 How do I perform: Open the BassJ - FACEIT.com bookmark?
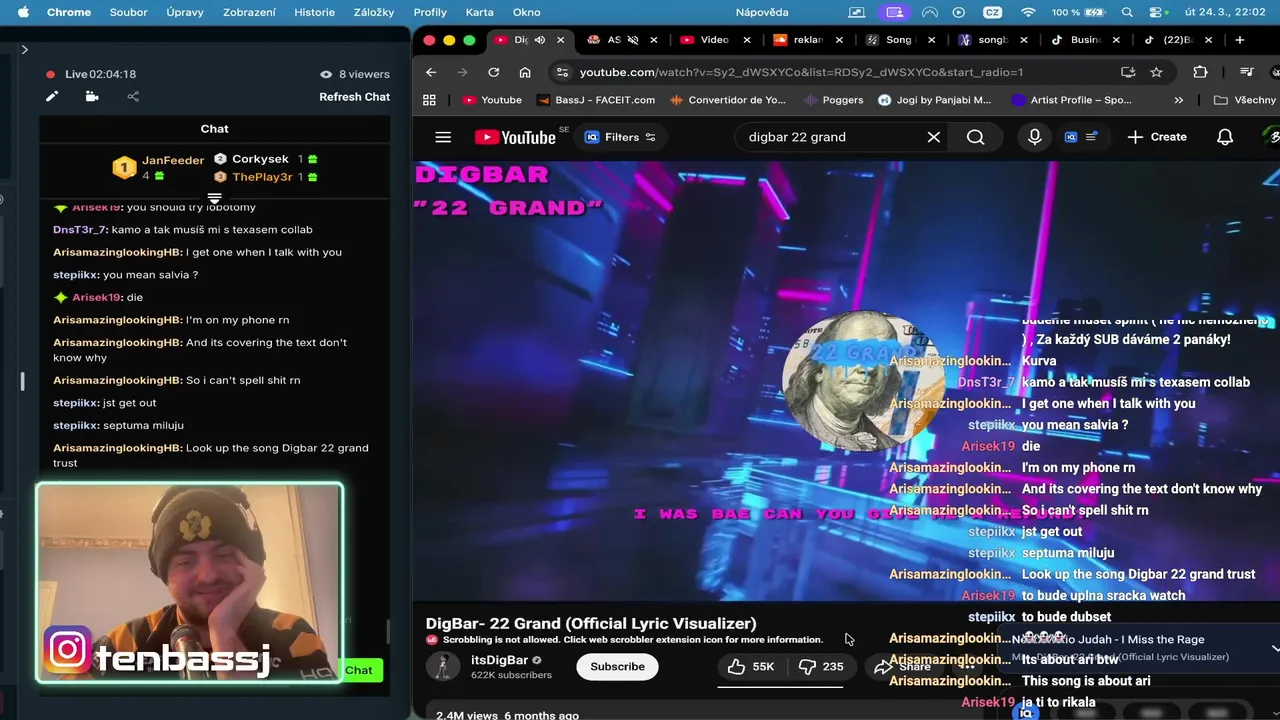tap(596, 100)
